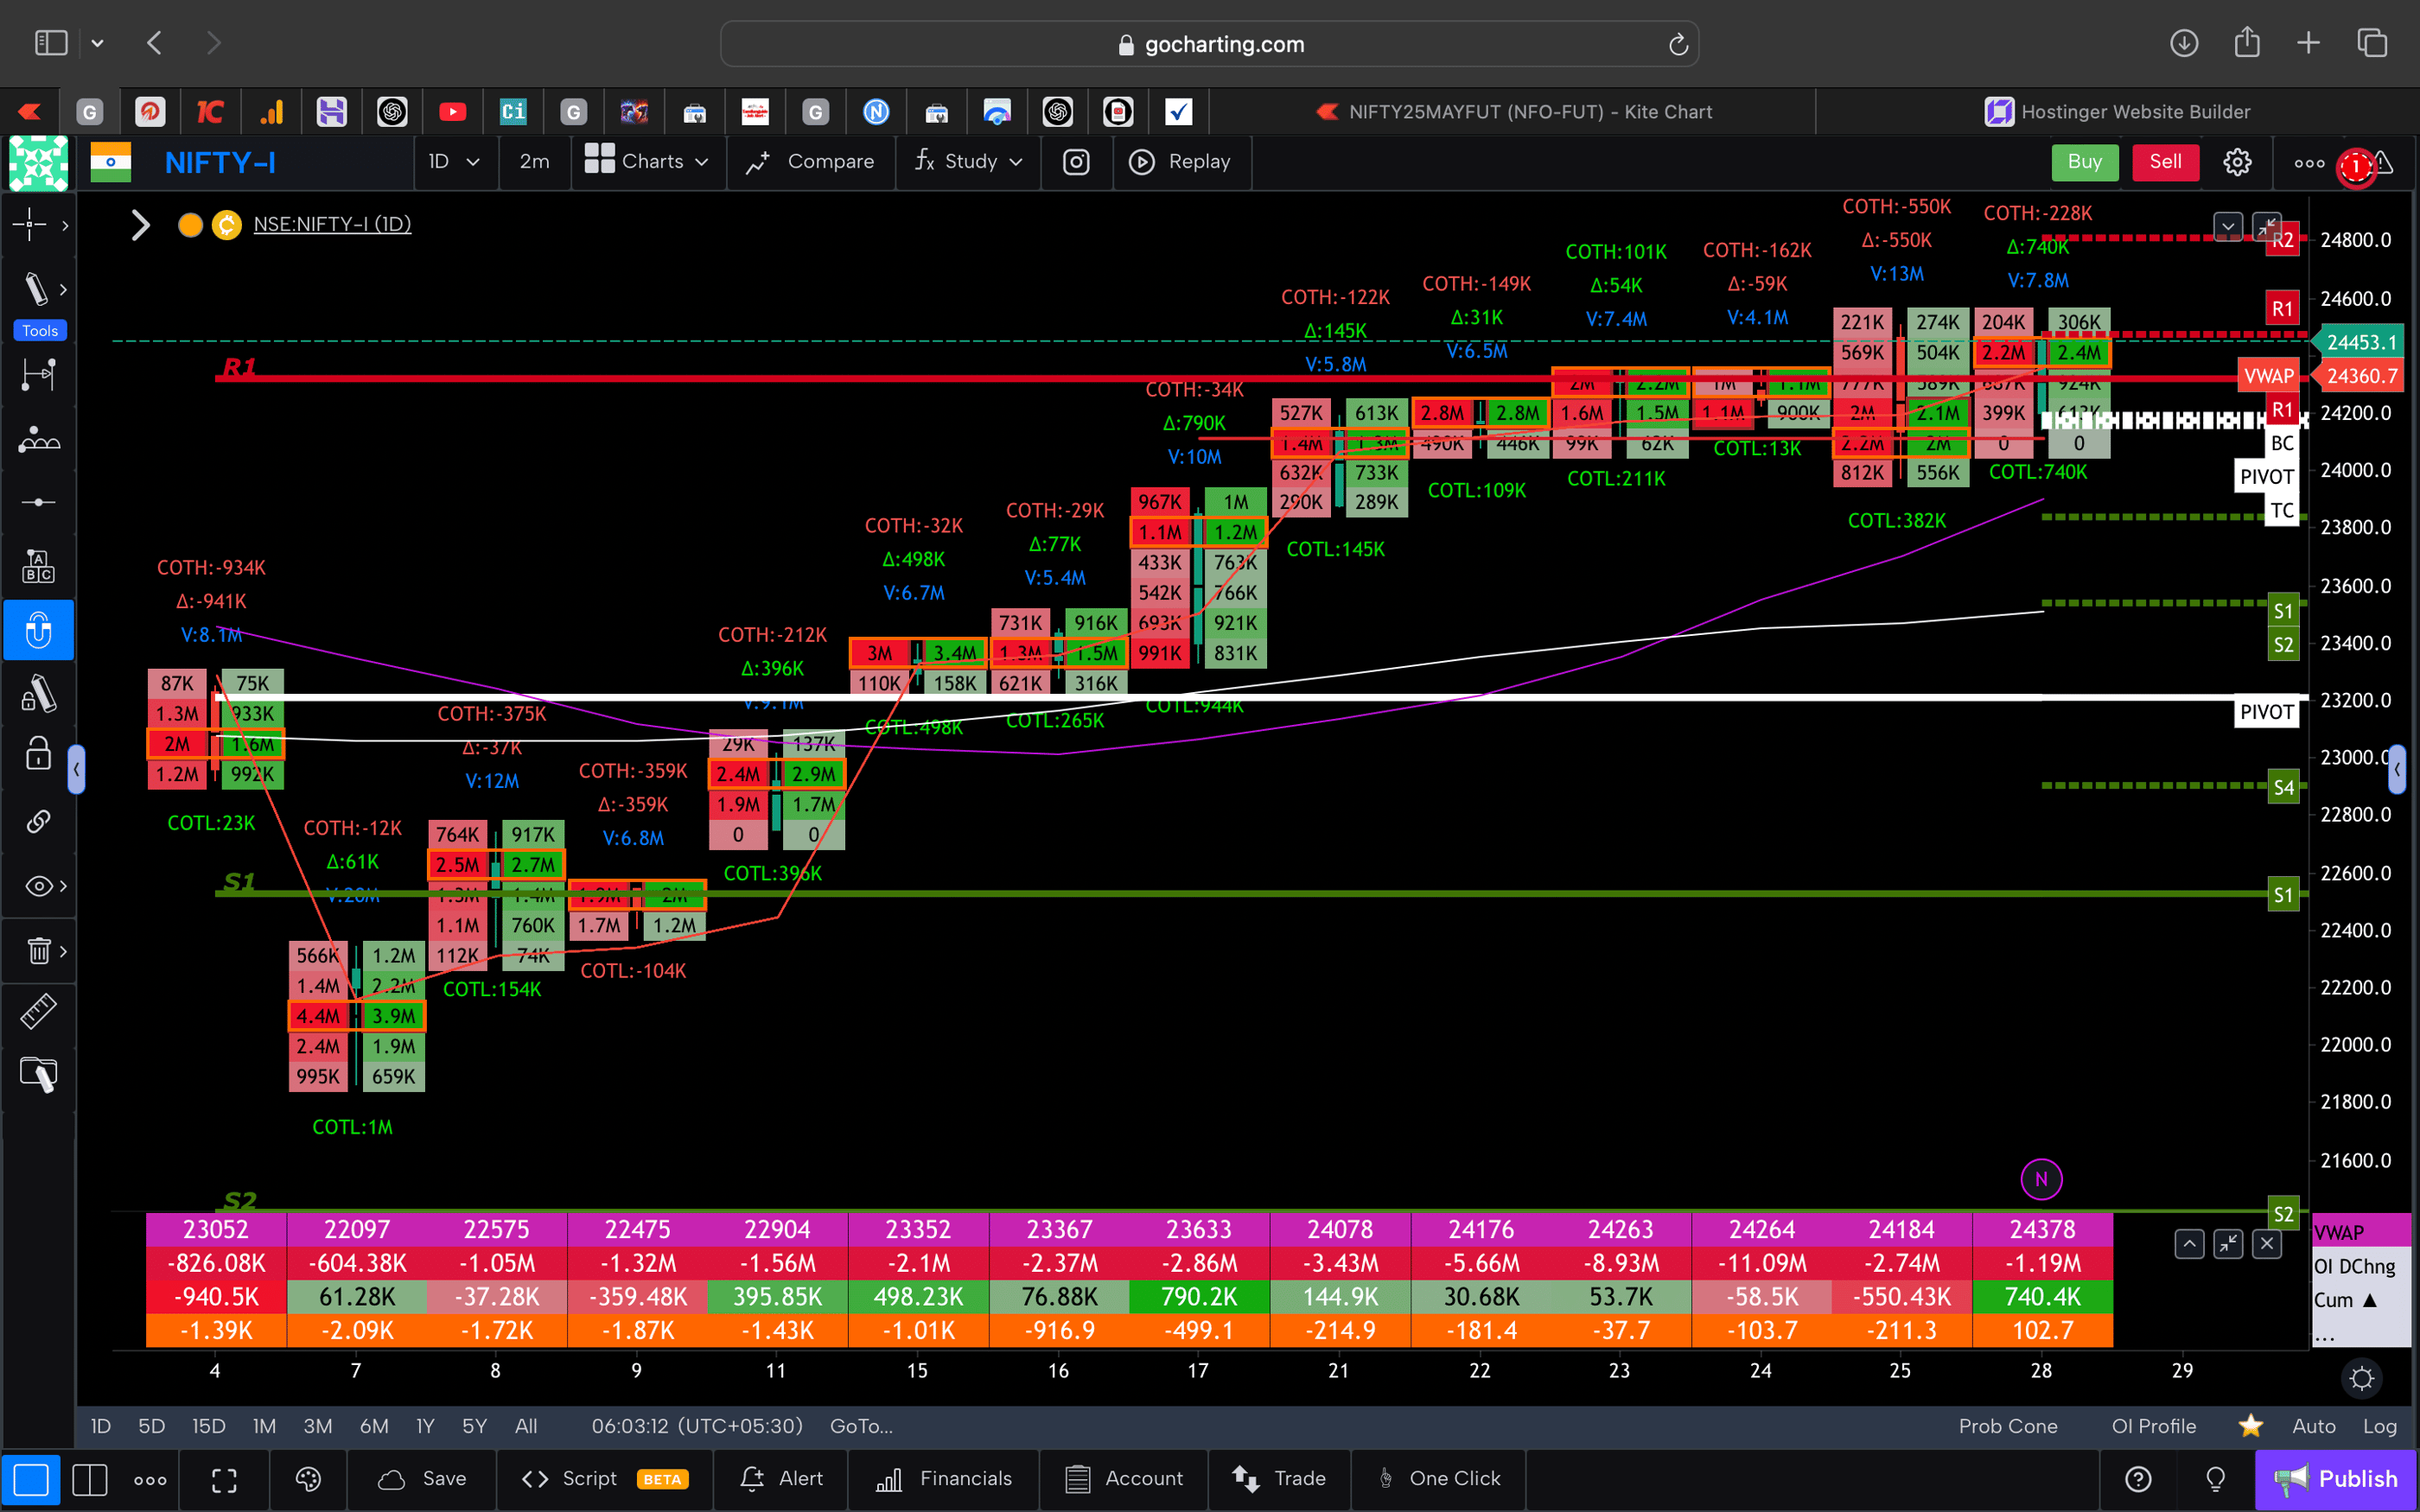Select the ruler measurement tool
The height and width of the screenshot is (1512, 2420).
point(38,1011)
